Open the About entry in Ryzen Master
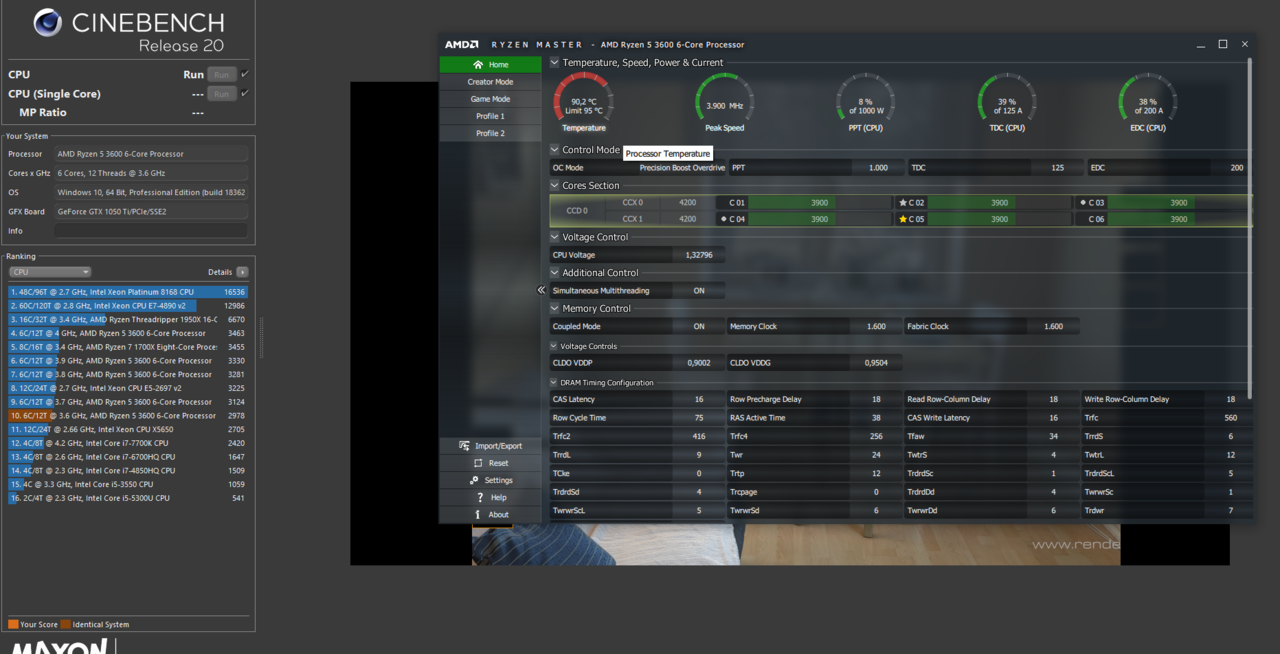Image resolution: width=1280 pixels, height=654 pixels. [x=490, y=514]
